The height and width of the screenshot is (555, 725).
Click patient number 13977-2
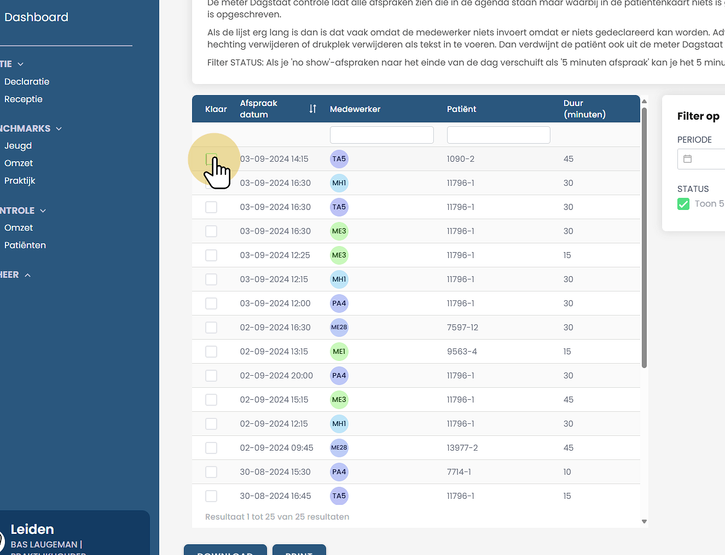[x=462, y=447]
